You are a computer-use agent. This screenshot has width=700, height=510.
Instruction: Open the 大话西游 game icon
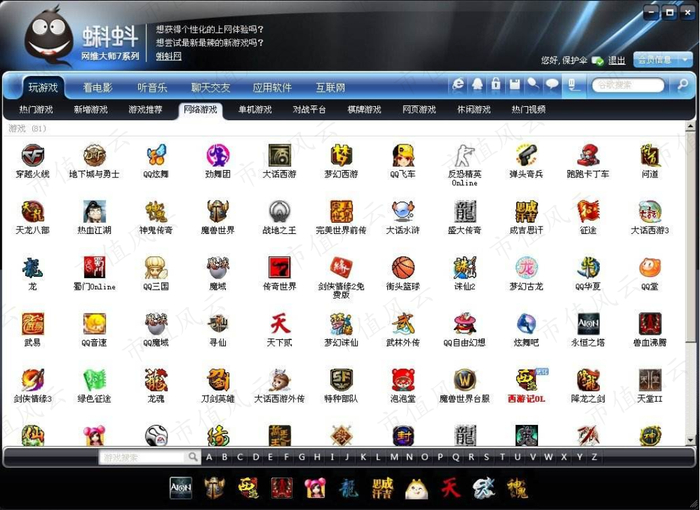pos(279,155)
